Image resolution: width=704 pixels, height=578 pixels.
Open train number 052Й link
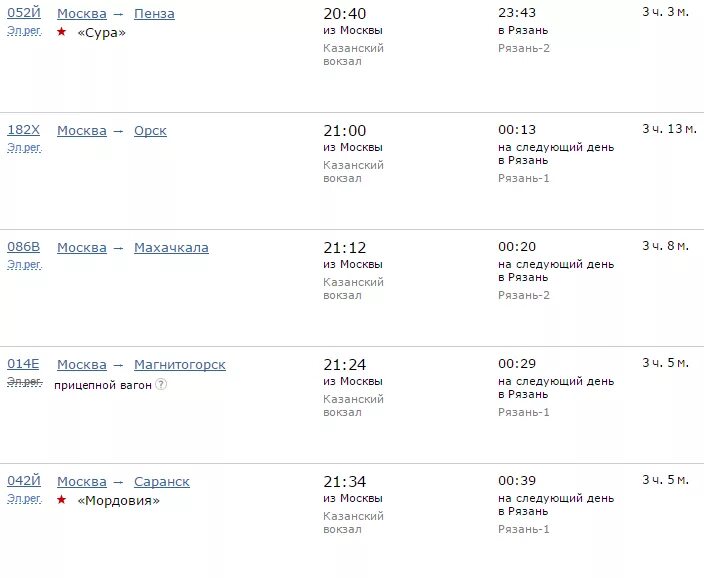[24, 13]
